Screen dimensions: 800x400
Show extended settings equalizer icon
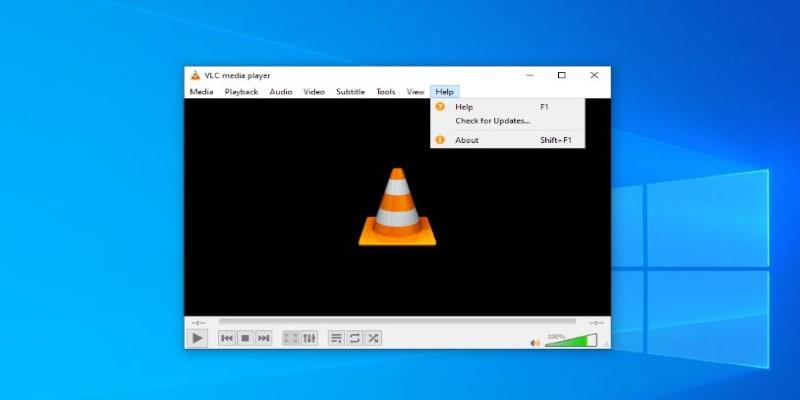(309, 339)
